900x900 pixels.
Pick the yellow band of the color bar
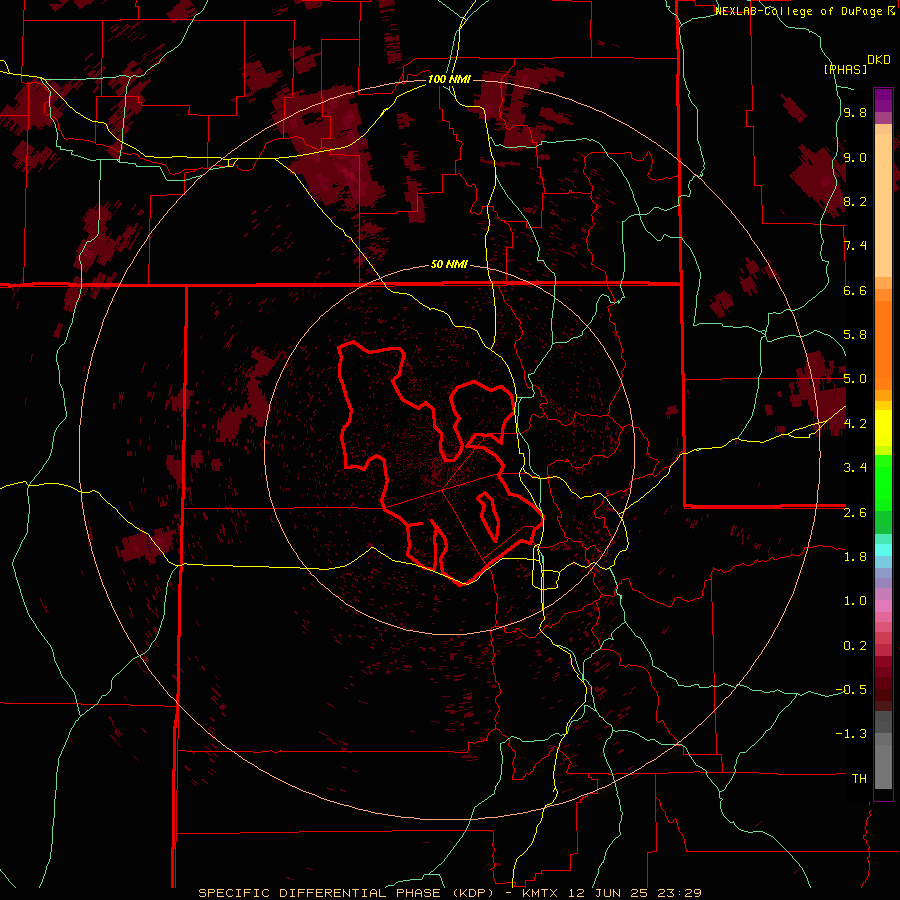(x=883, y=428)
